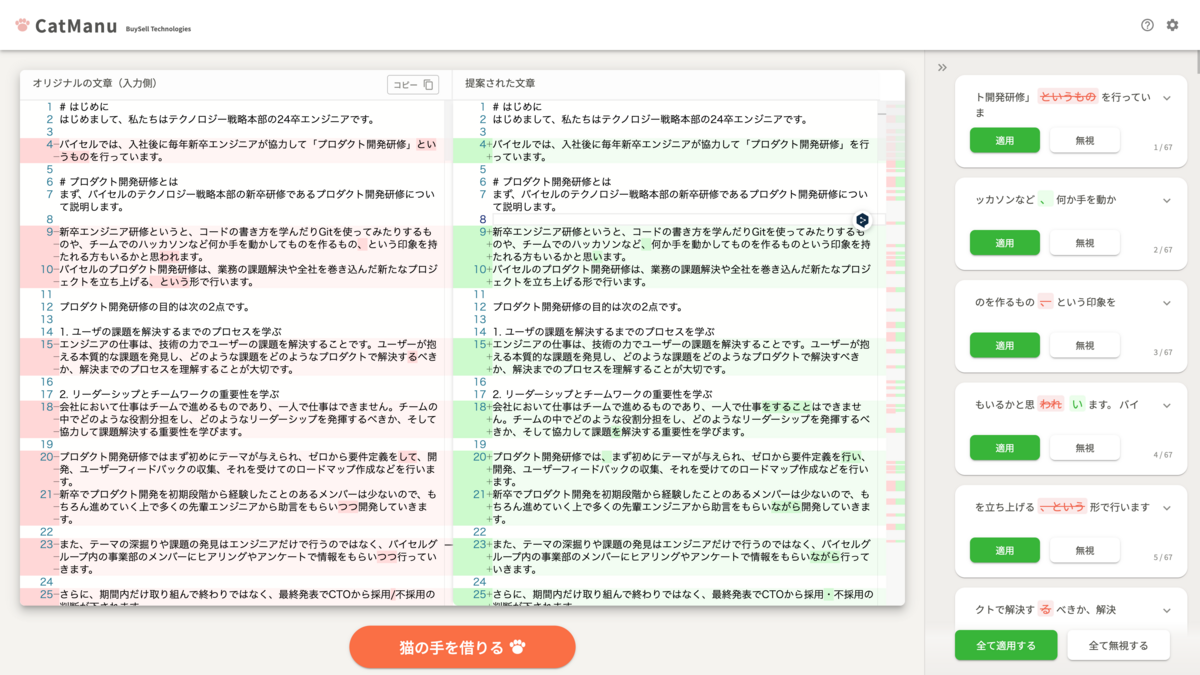Viewport: 1200px width, 675px height.
Task: Ignore suggestion 5 / 67 with 無視
Action: 1085,550
